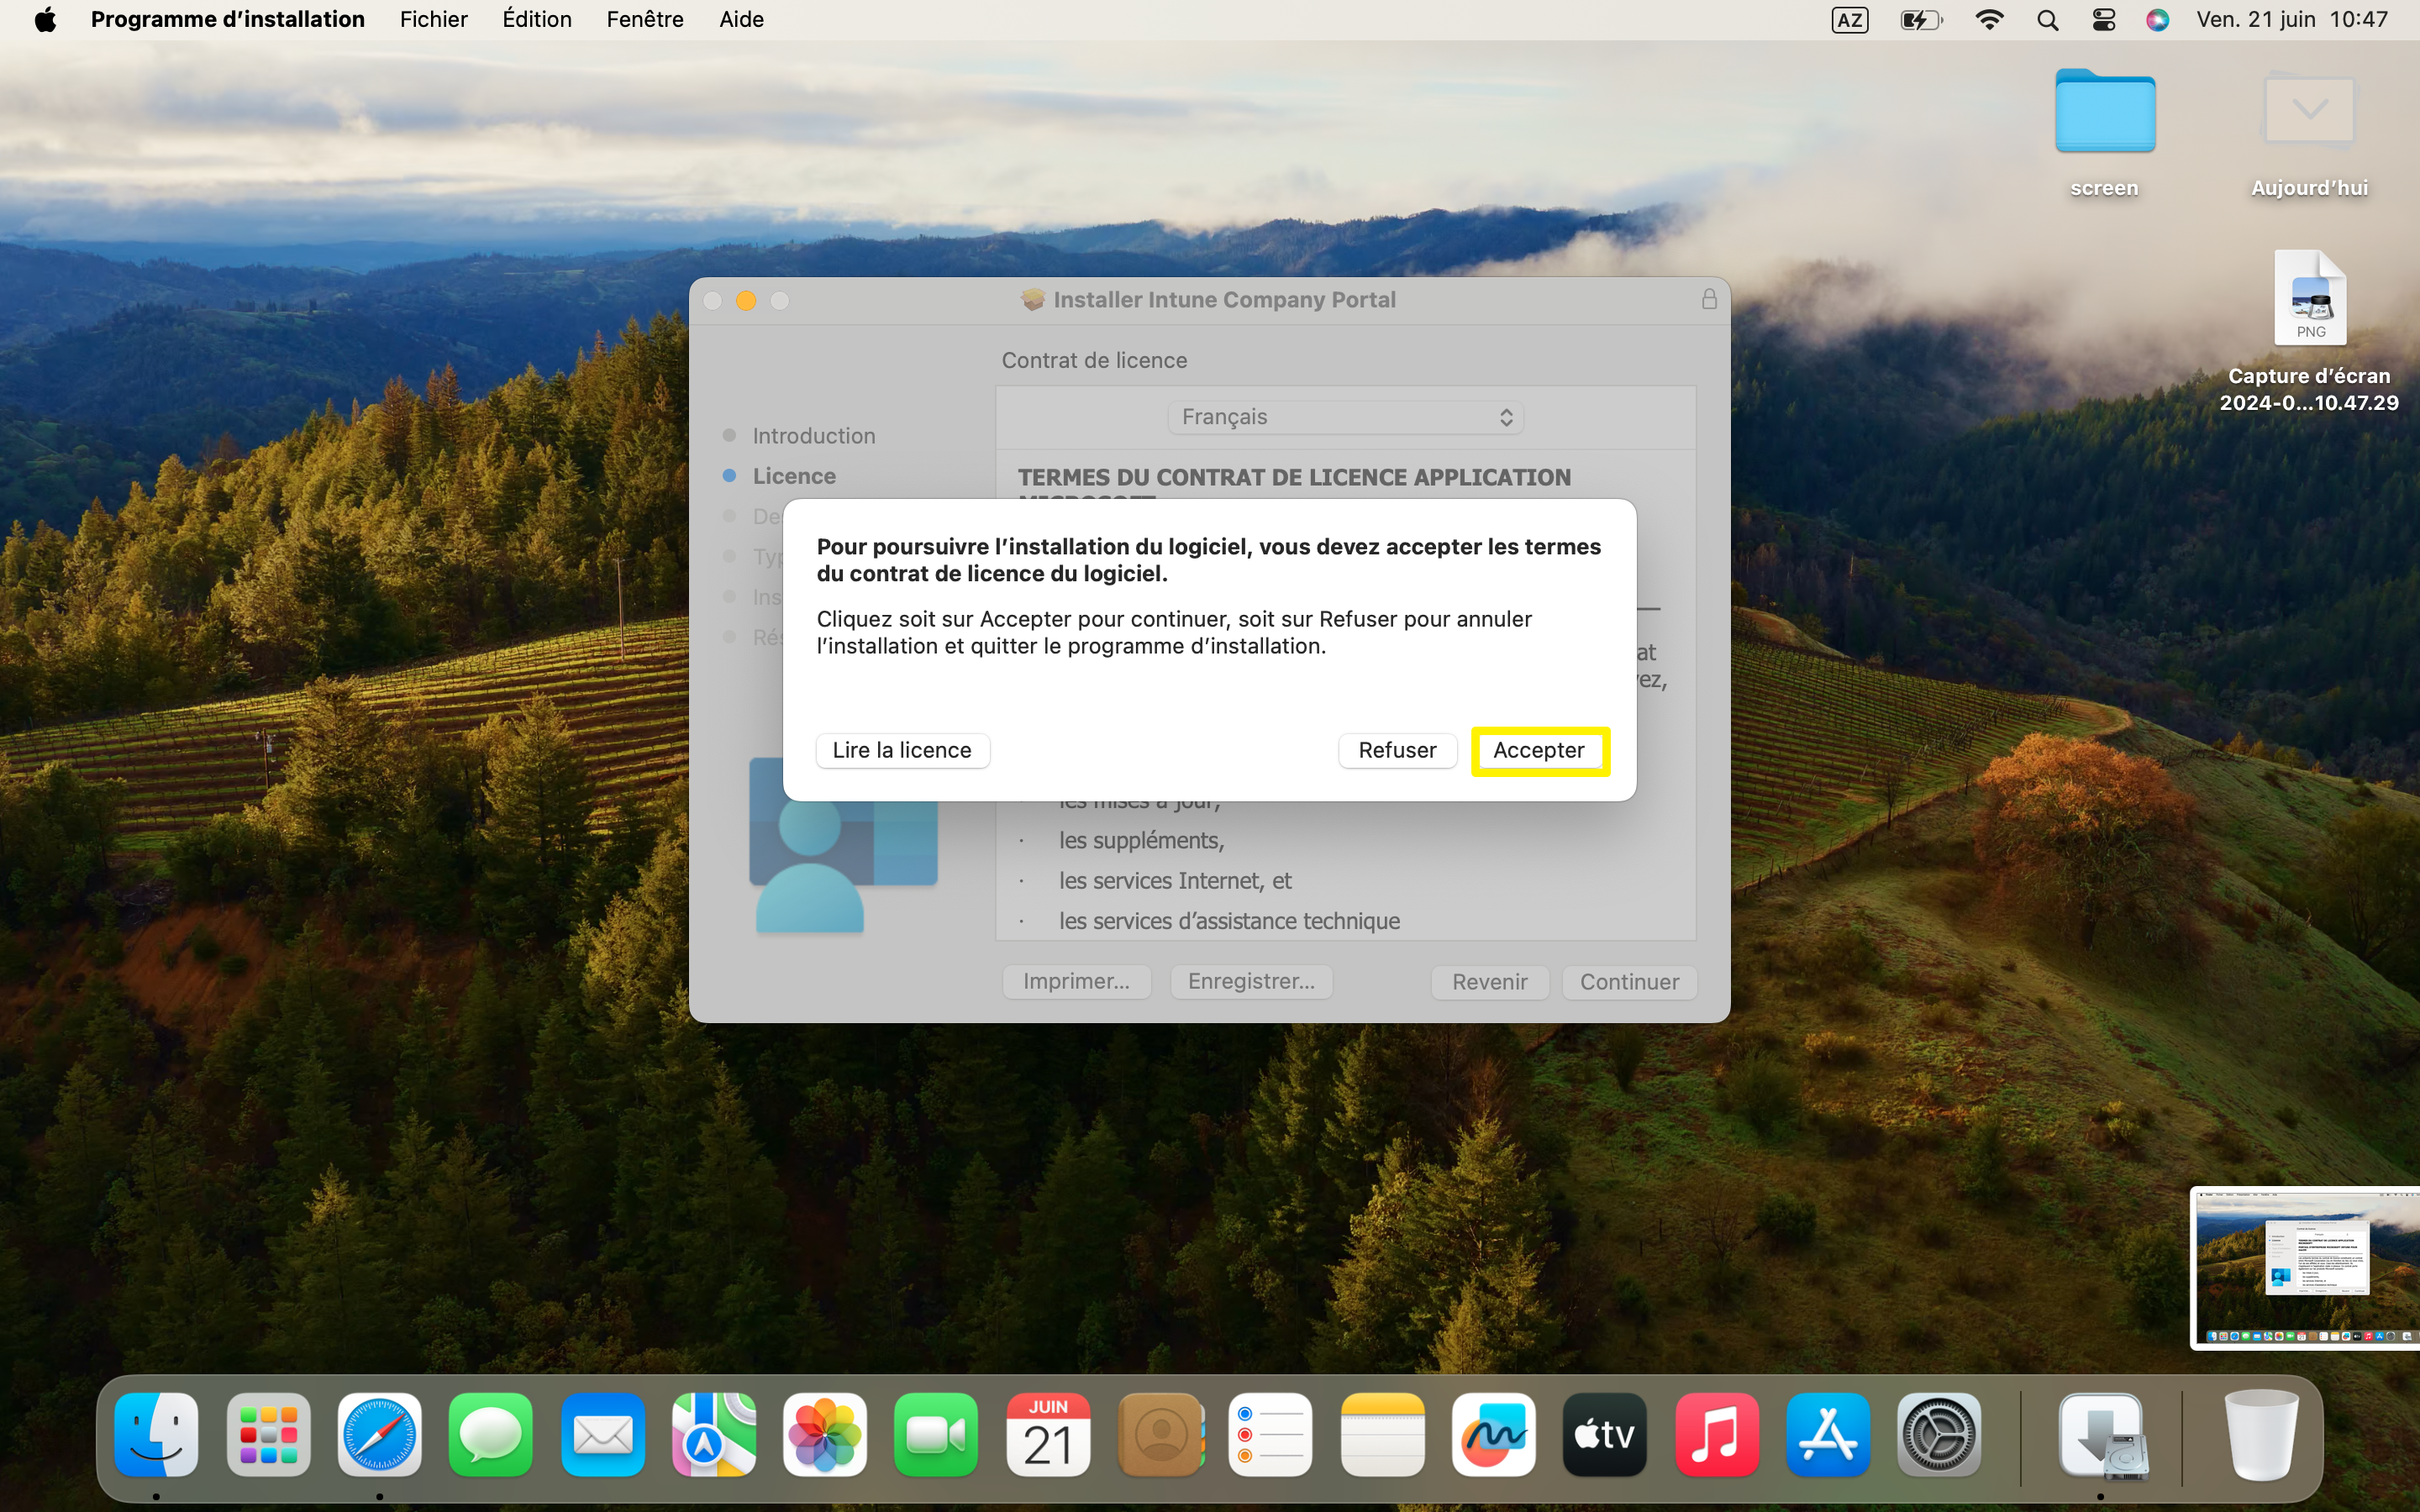This screenshot has width=2420, height=1512.
Task: Open Spotlight search from the menu bar
Action: coord(2047,20)
